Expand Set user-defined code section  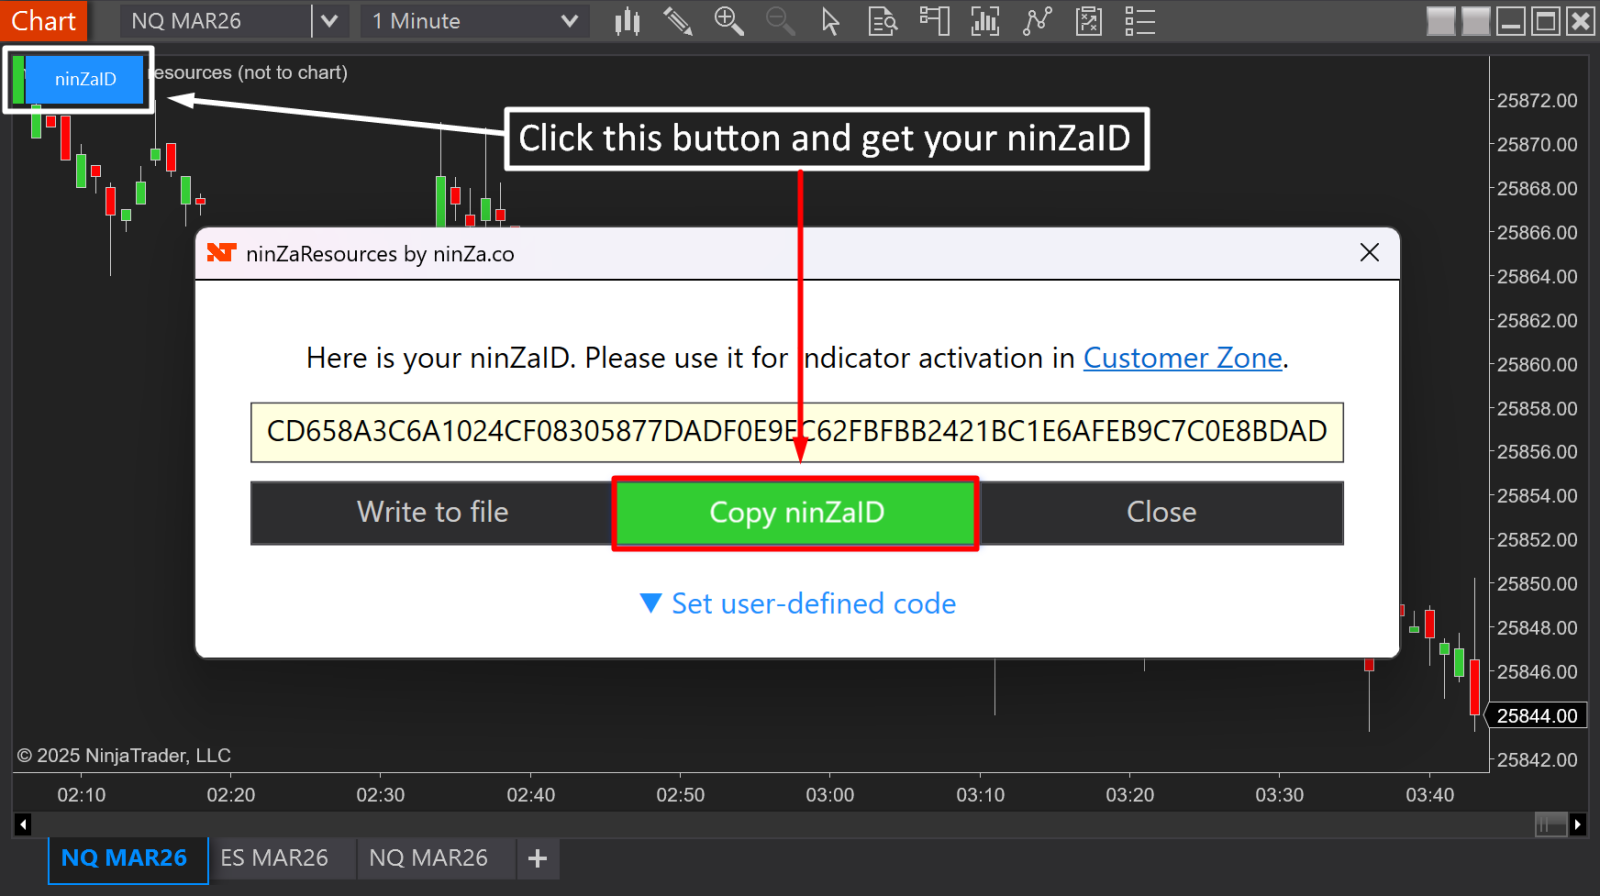coord(798,604)
